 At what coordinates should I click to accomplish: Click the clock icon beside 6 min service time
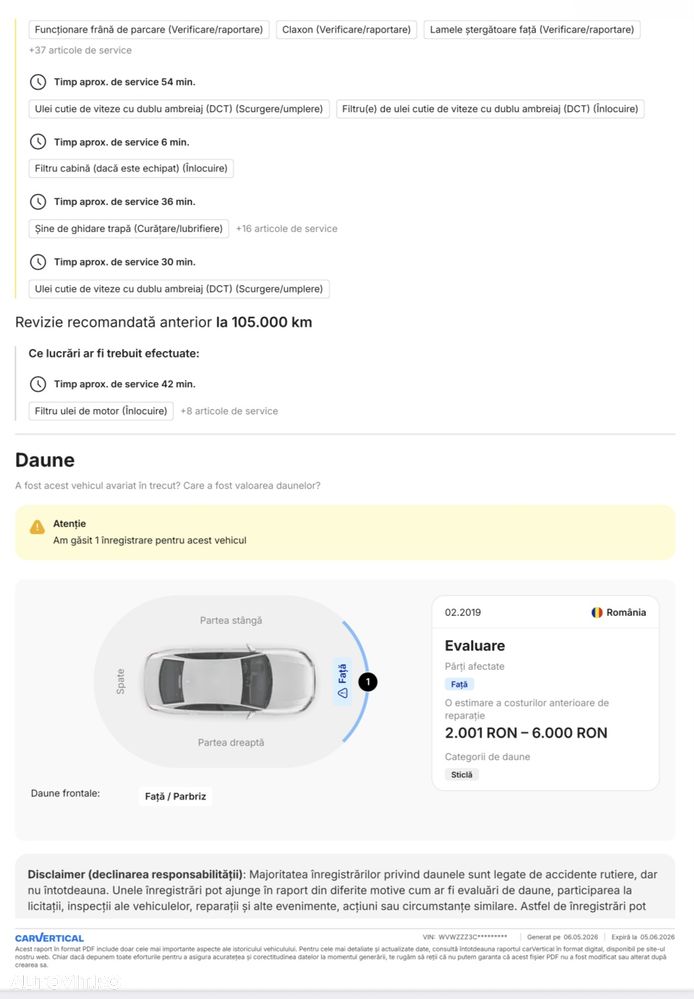pyautogui.click(x=38, y=142)
